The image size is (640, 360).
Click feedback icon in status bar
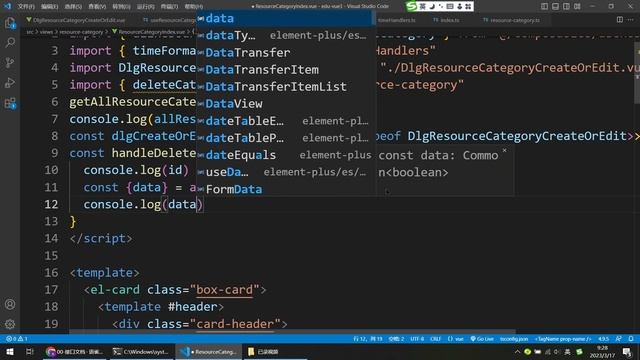click(619, 339)
